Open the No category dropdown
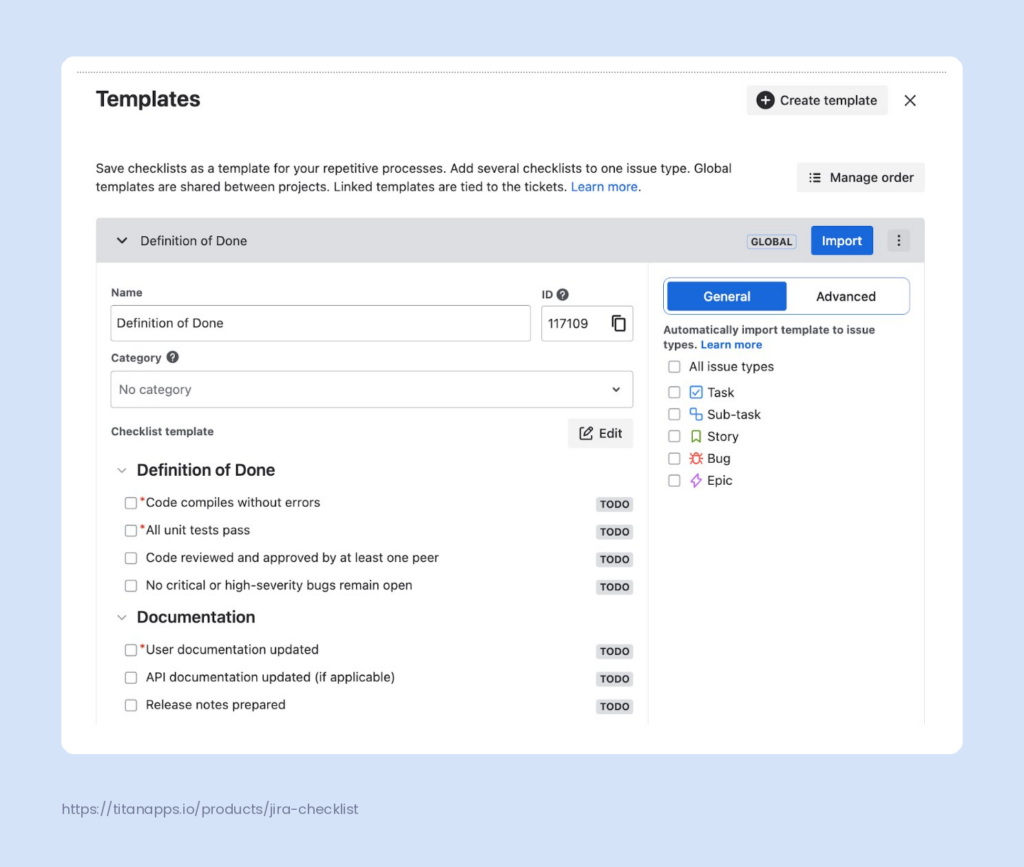1024x867 pixels. (371, 390)
